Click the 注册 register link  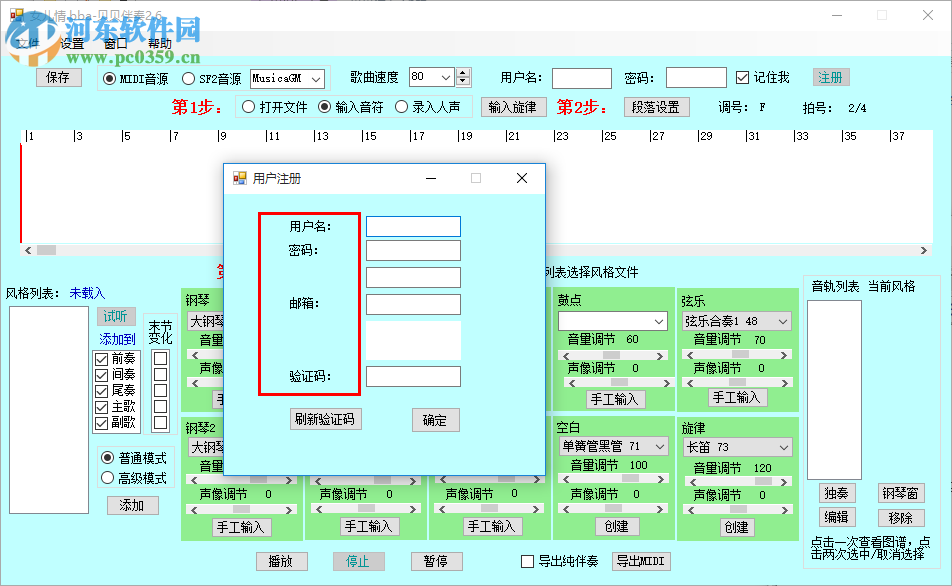(830, 77)
